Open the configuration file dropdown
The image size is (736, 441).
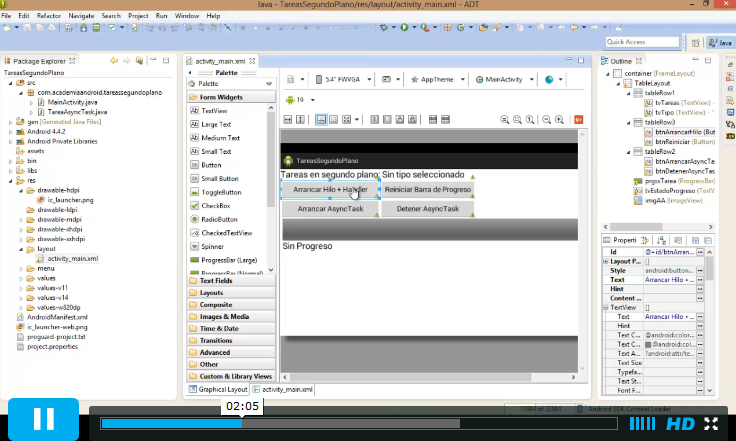[296, 79]
